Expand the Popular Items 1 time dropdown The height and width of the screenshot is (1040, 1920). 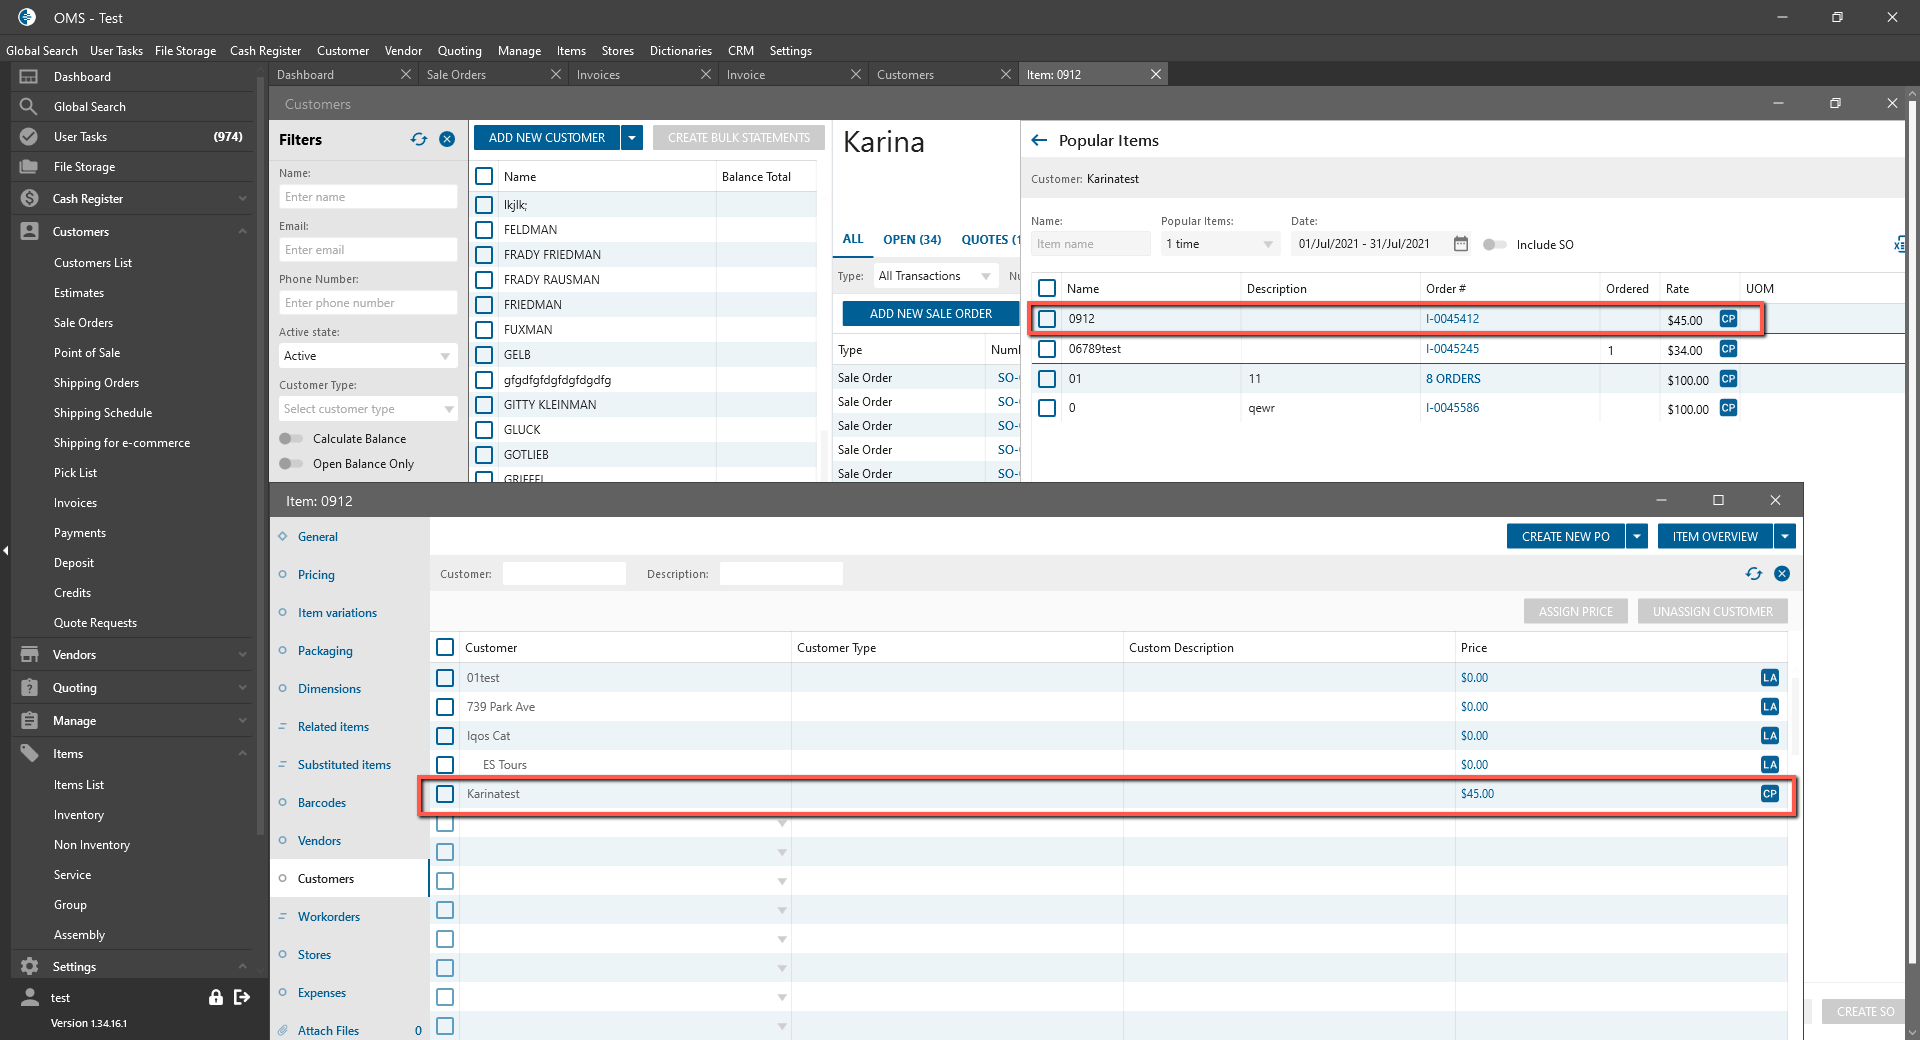1219,244
